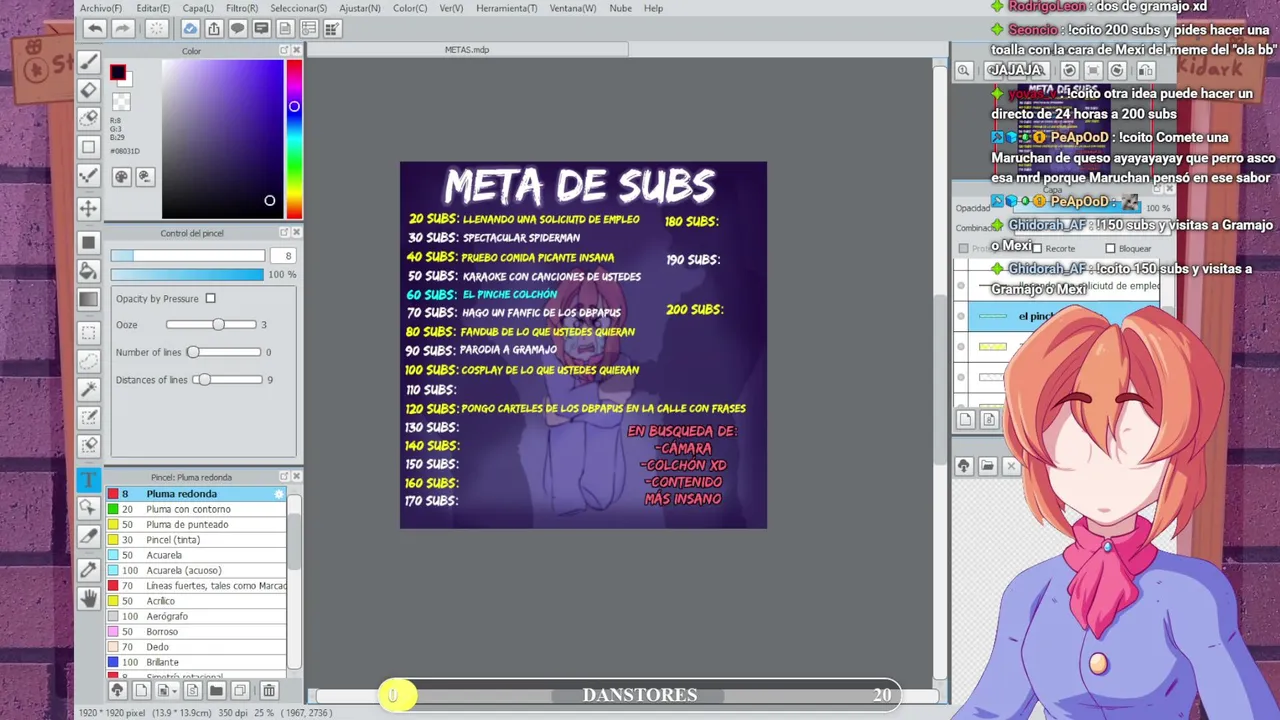The height and width of the screenshot is (720, 1280).
Task: Open the Ventana(W) menu
Action: [x=573, y=8]
